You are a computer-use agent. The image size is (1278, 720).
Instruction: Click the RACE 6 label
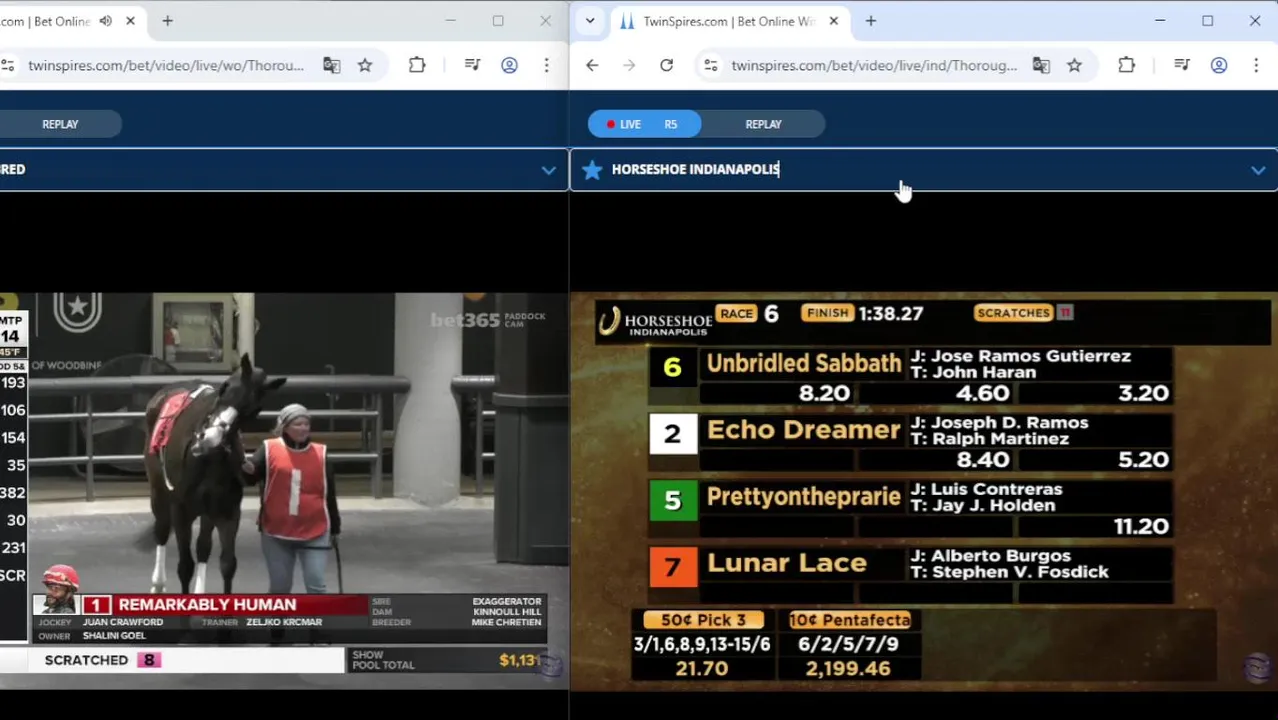coord(748,313)
